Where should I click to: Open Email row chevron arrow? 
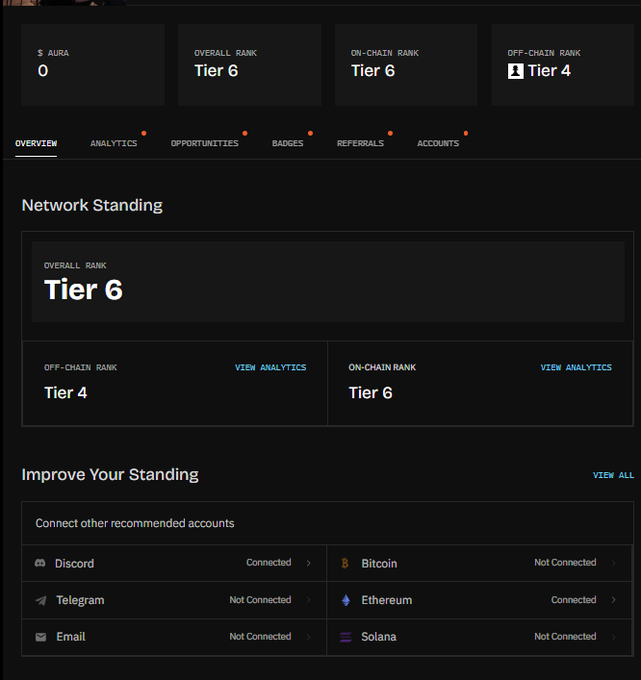click(x=309, y=637)
